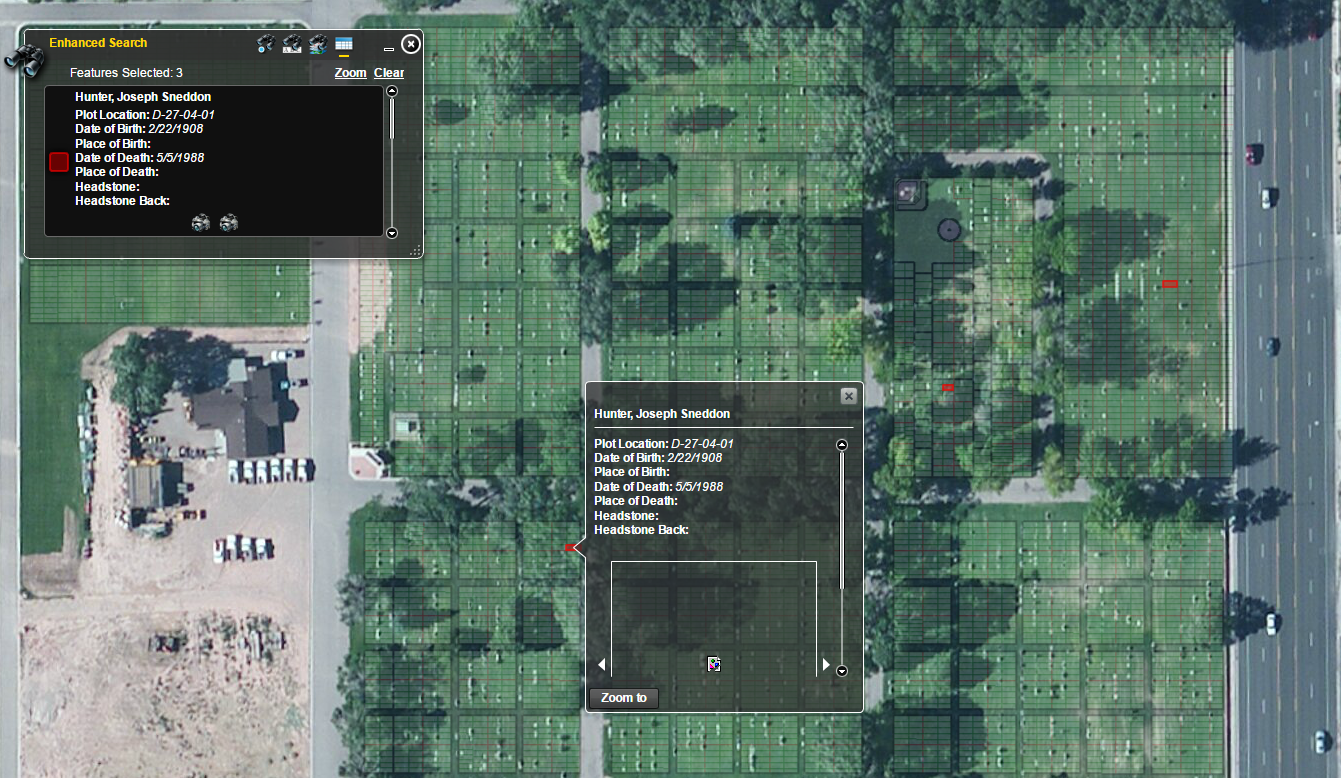The image size is (1341, 778).
Task: Click scroll down arrow in Enhanced Search list
Action: pos(392,232)
